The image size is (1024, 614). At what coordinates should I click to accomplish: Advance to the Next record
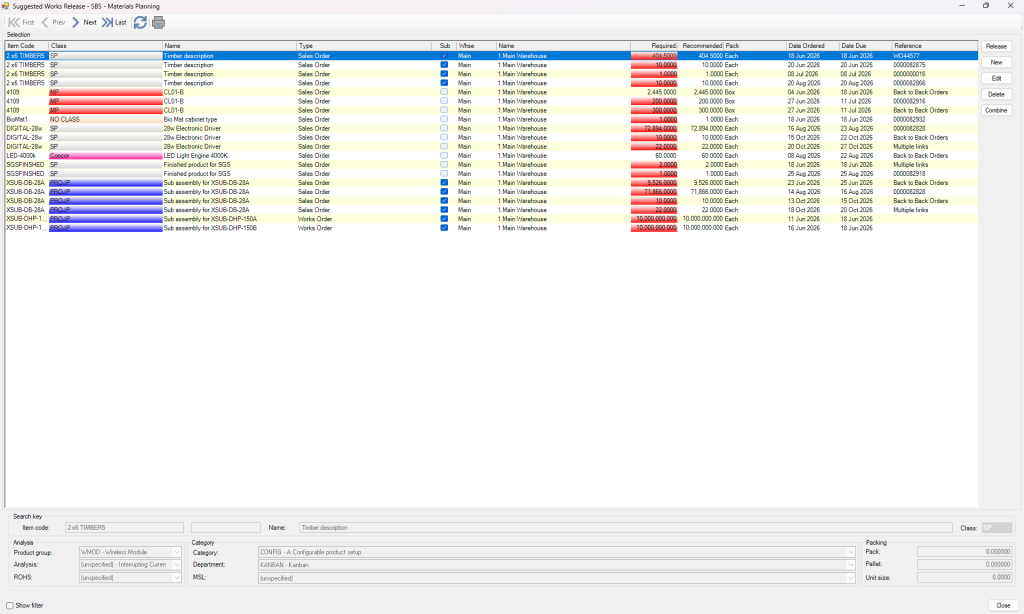coord(84,22)
